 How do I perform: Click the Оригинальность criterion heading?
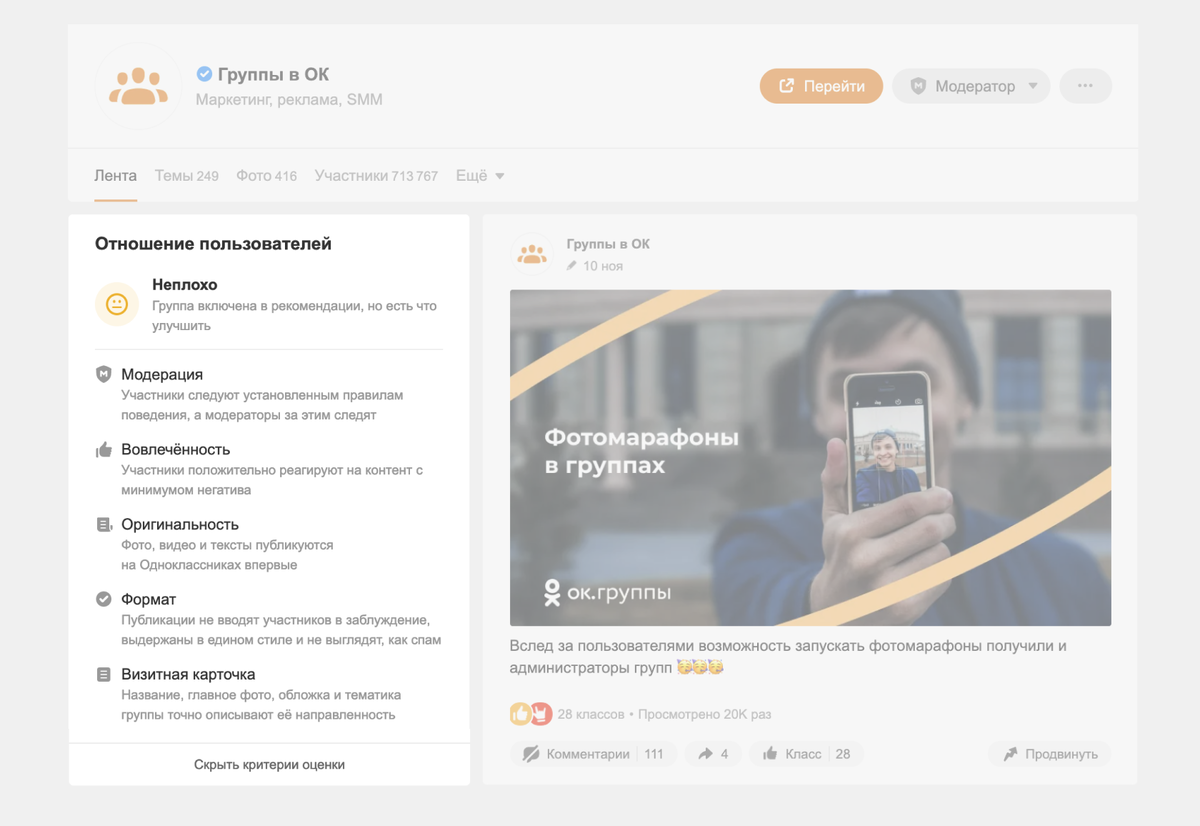pyautogui.click(x=180, y=524)
